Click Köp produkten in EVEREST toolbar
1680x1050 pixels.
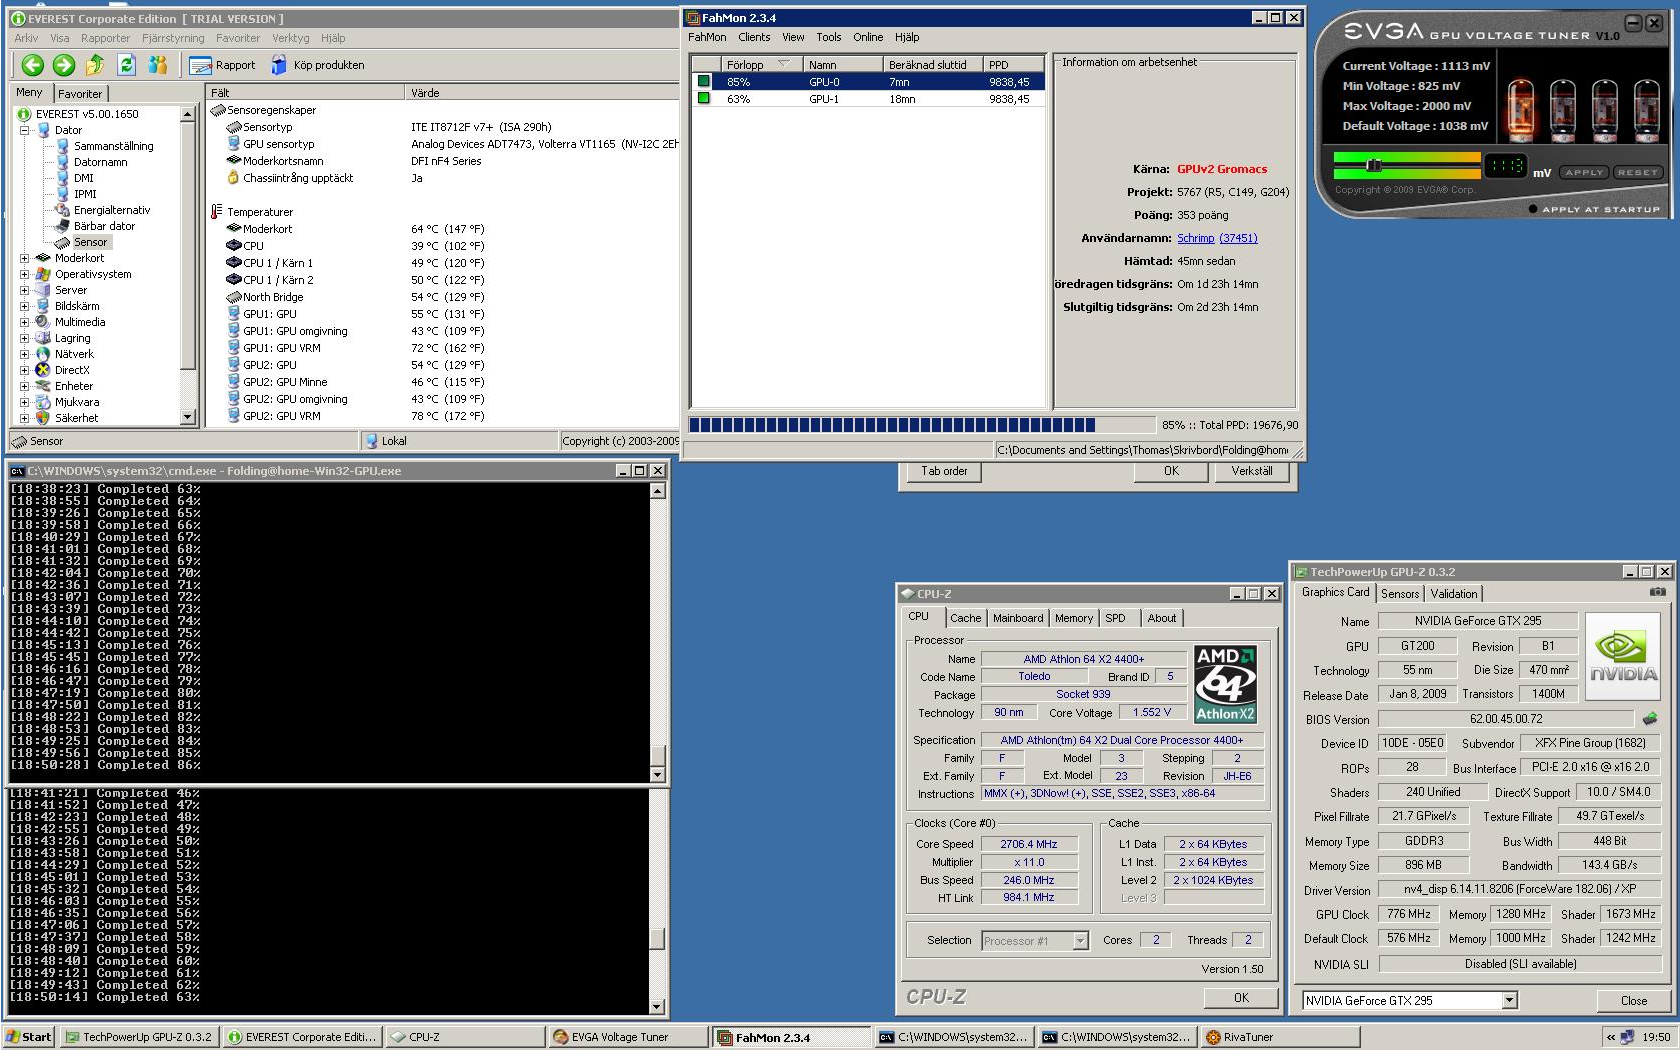click(317, 65)
